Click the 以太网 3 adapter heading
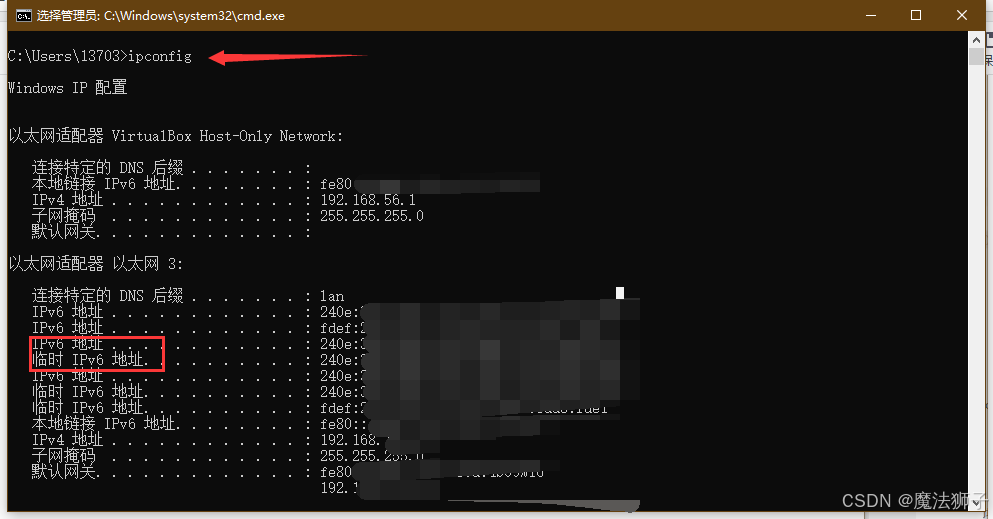This screenshot has width=993, height=519. (x=96, y=263)
